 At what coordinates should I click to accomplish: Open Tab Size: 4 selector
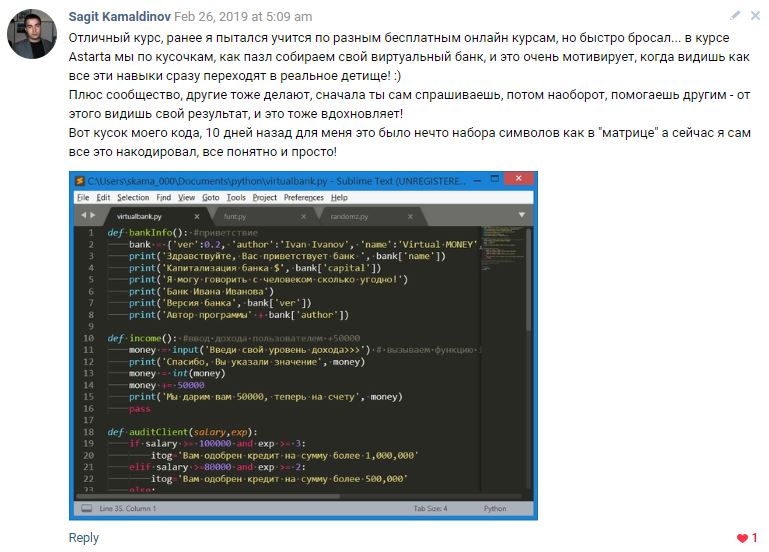(x=431, y=509)
